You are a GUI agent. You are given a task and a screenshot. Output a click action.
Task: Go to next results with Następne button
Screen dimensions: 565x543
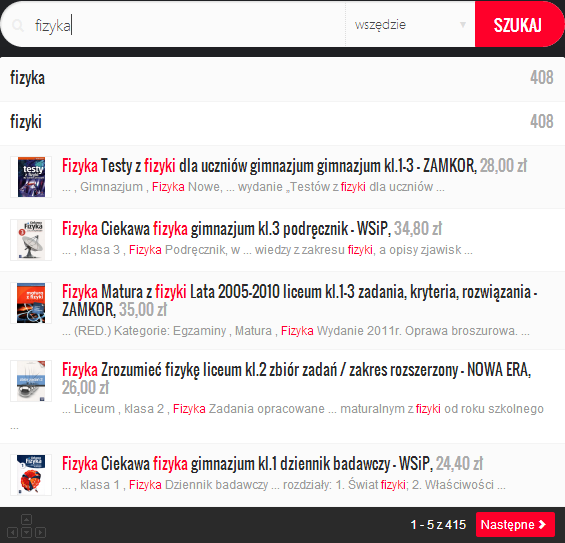pyautogui.click(x=515, y=524)
